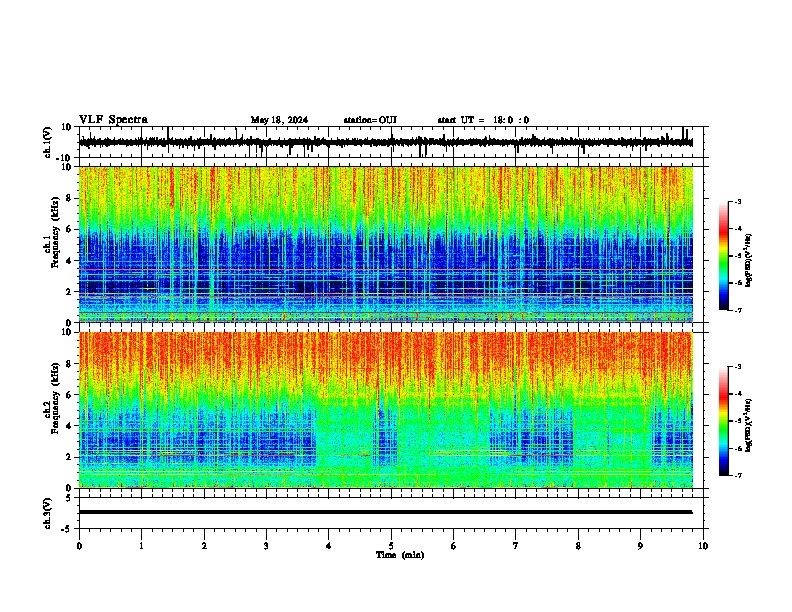Click the "ch.1(V)" waveform axis label
Viewport: 792px width, 612px height.
47,142
